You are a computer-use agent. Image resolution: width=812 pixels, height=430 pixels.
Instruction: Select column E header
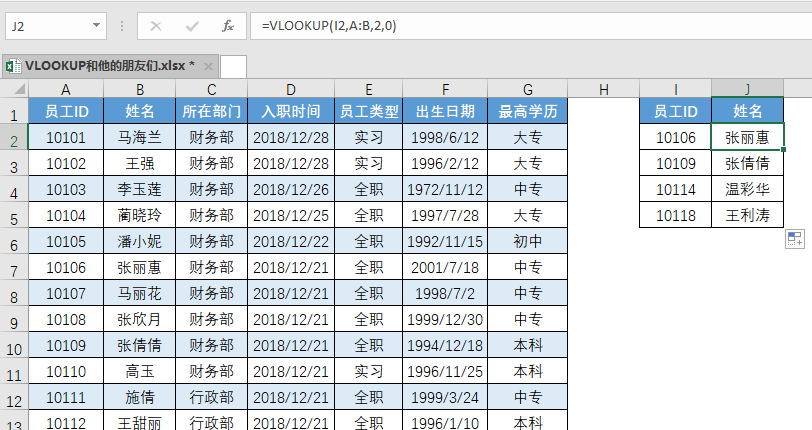pos(369,89)
